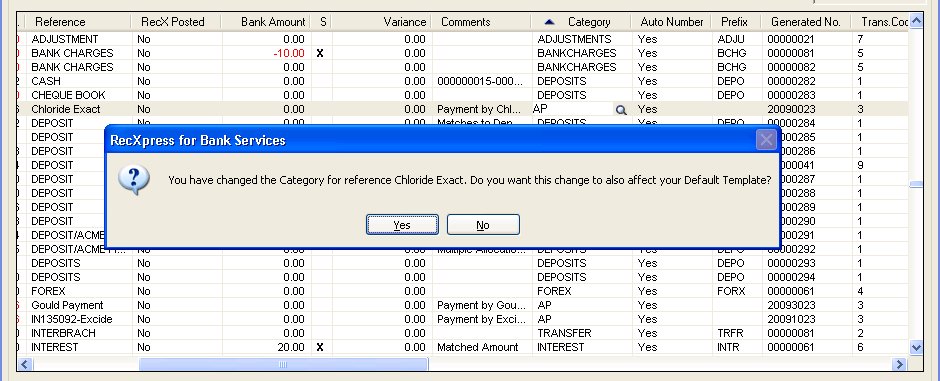
Task: Click the Auto Number column header
Action: click(x=671, y=22)
